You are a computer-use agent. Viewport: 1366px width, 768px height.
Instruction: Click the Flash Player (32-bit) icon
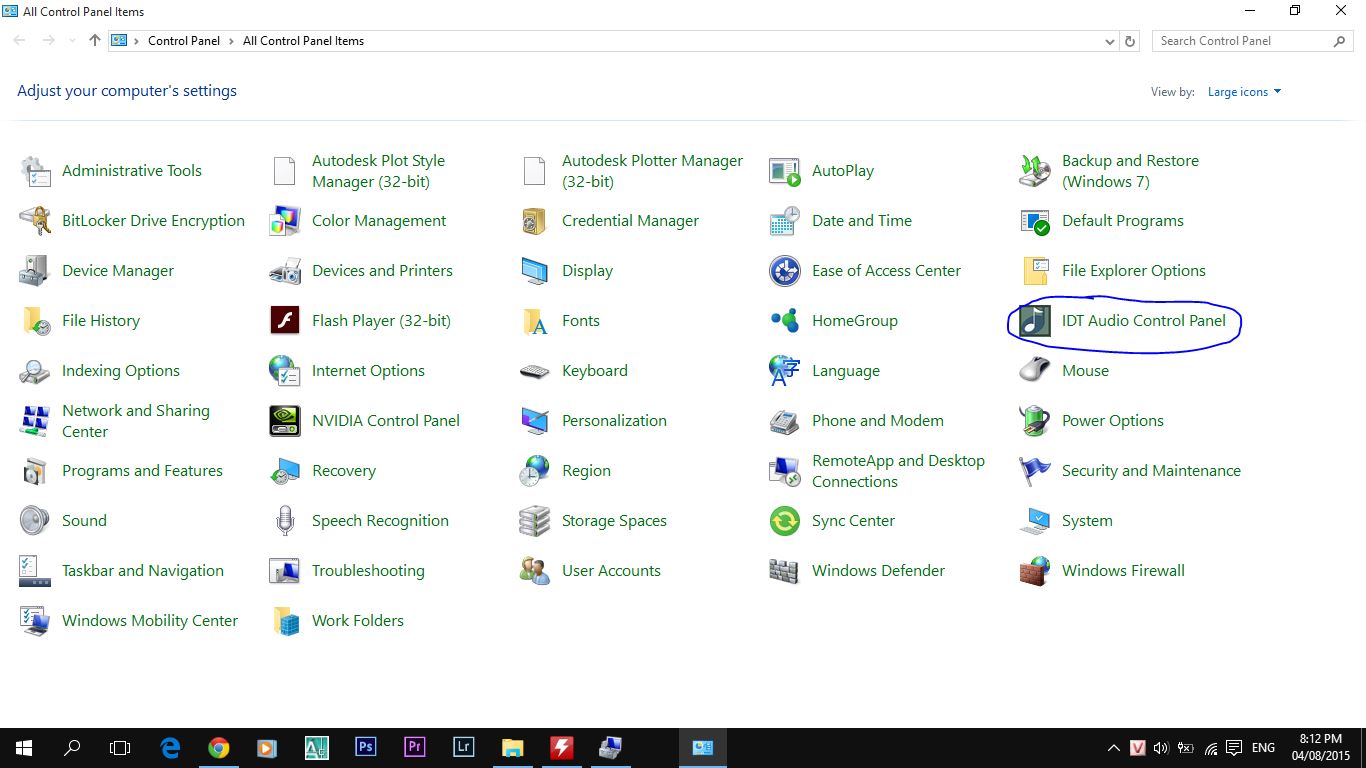click(285, 321)
